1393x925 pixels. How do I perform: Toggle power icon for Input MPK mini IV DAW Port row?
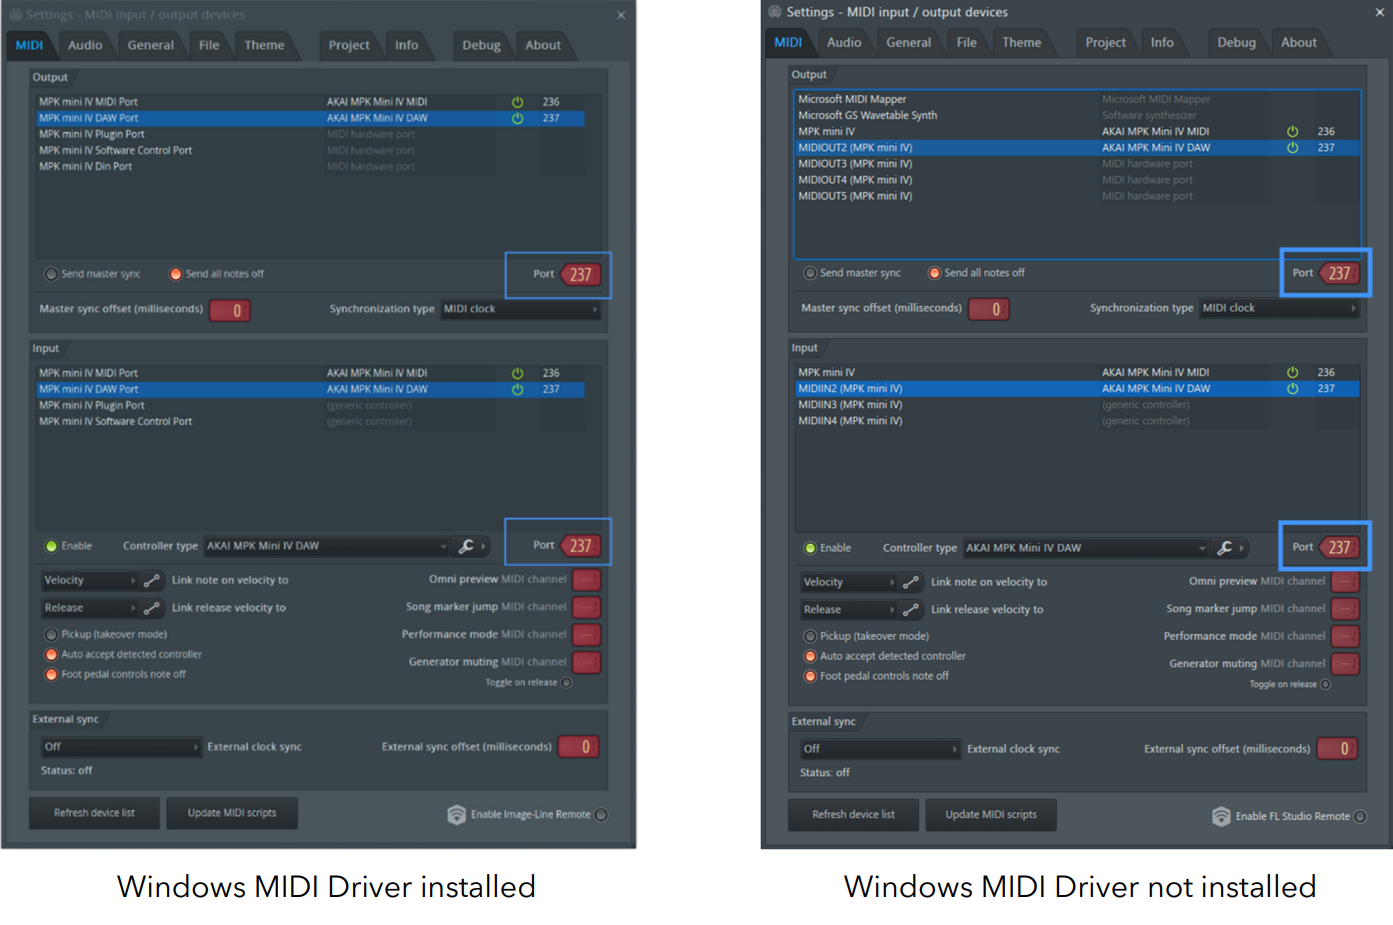click(x=517, y=389)
